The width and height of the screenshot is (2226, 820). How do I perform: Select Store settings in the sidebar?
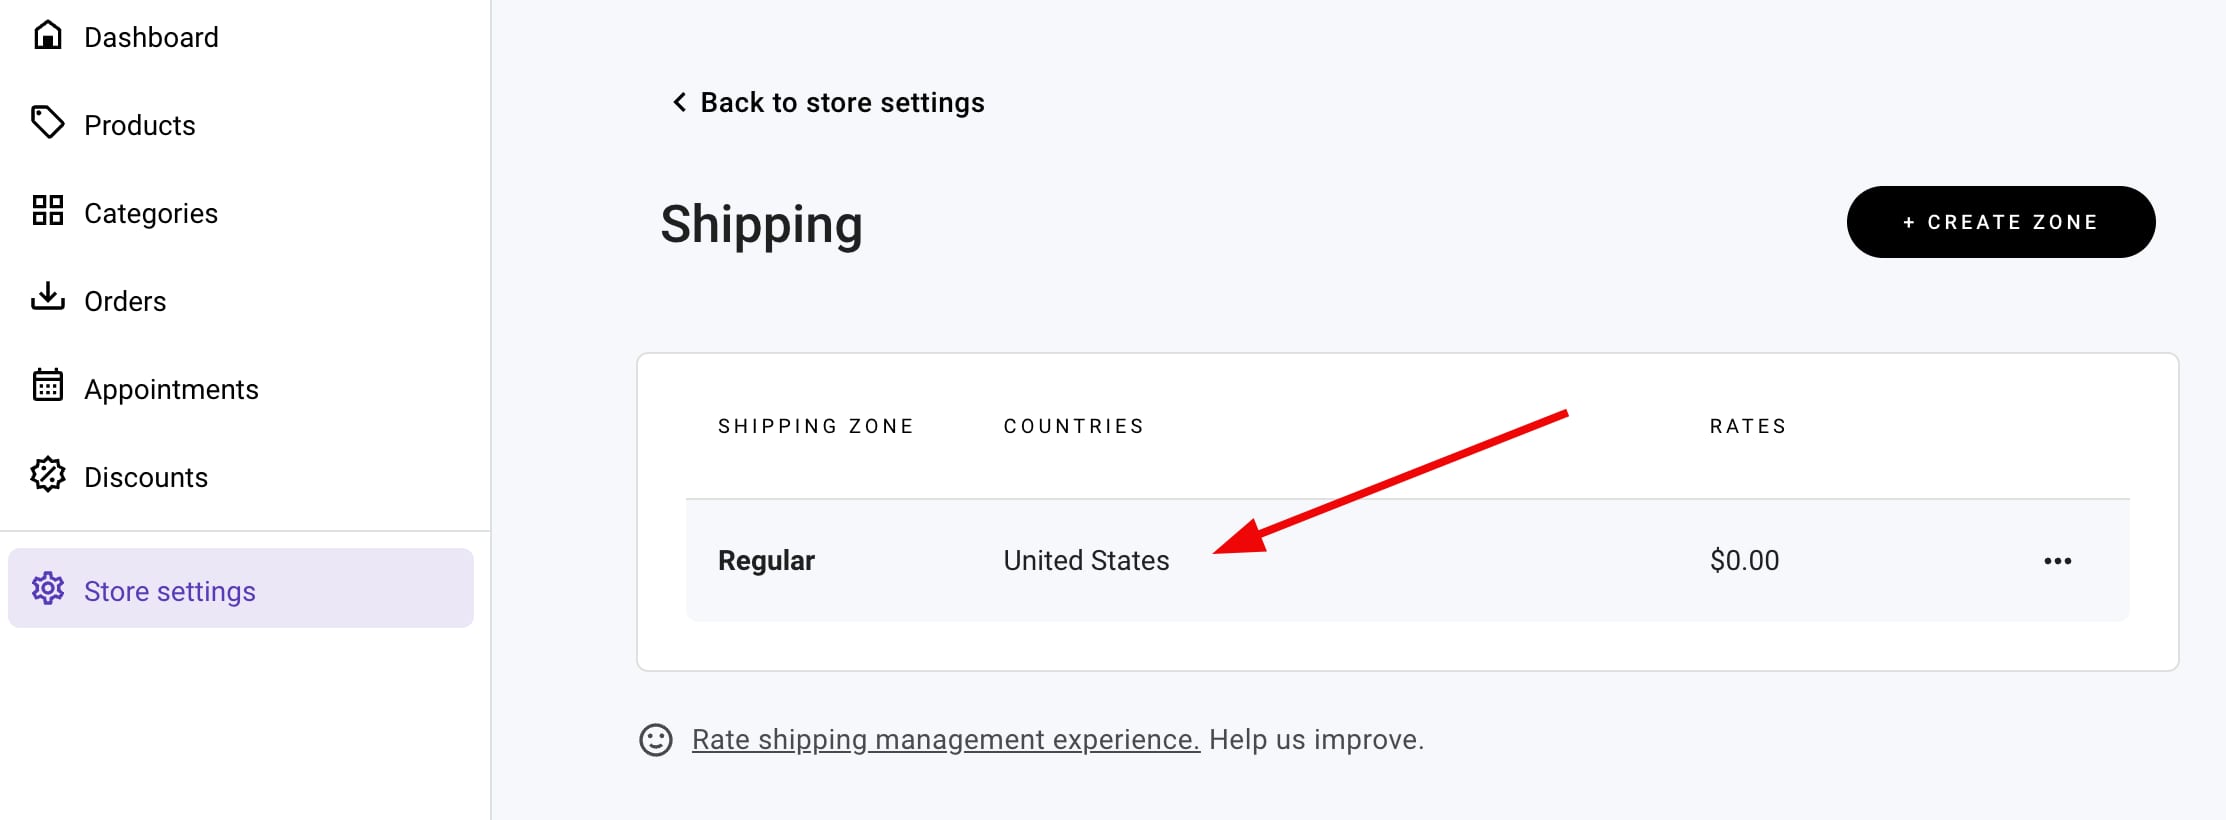(x=169, y=590)
